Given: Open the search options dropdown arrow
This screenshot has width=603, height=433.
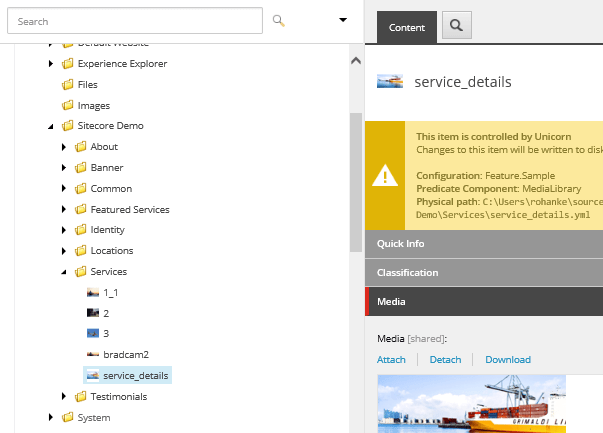Looking at the screenshot, I should [343, 19].
